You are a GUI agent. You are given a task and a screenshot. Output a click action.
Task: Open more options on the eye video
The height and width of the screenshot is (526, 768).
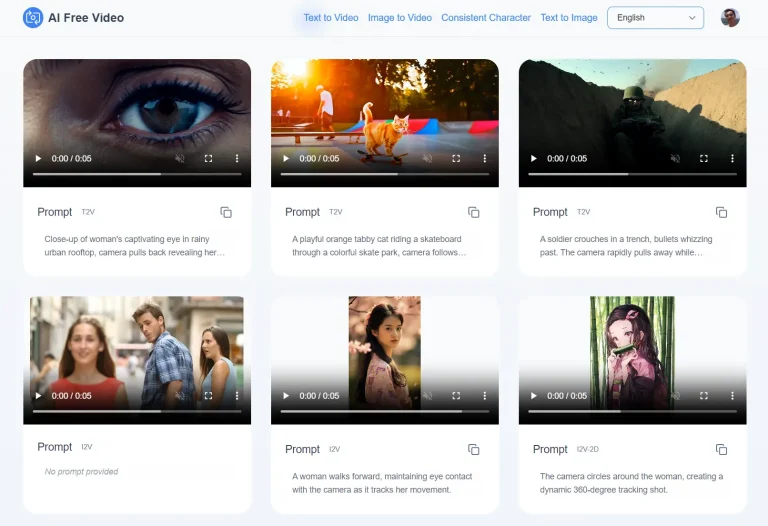[x=237, y=158]
